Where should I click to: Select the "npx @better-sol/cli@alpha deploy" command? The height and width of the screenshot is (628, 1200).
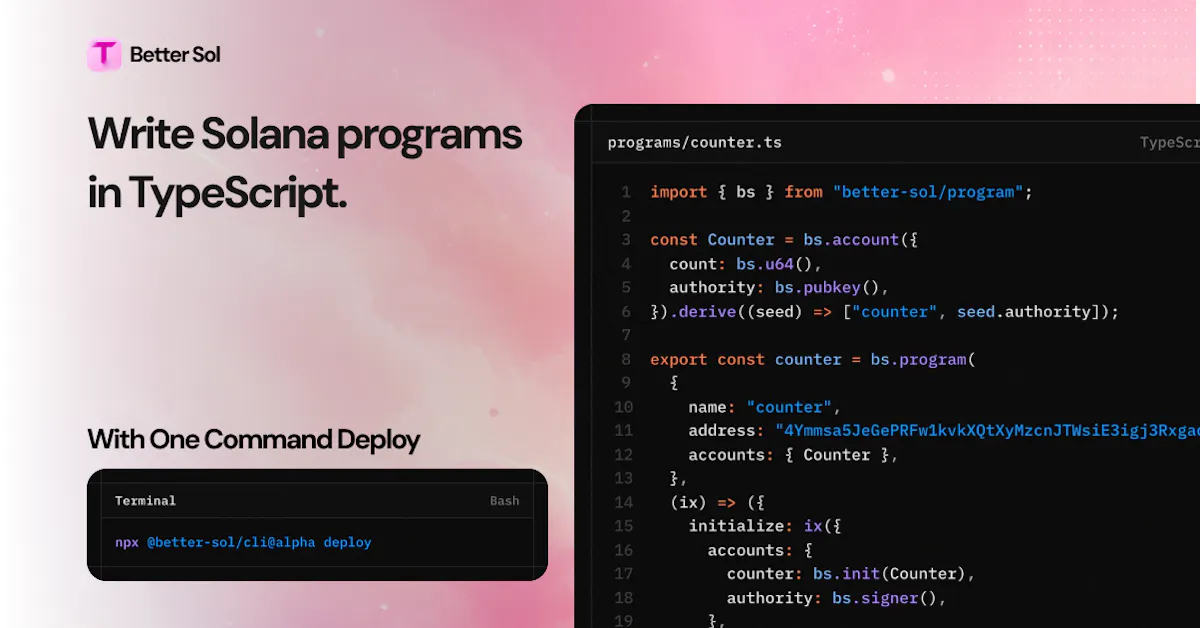[243, 542]
